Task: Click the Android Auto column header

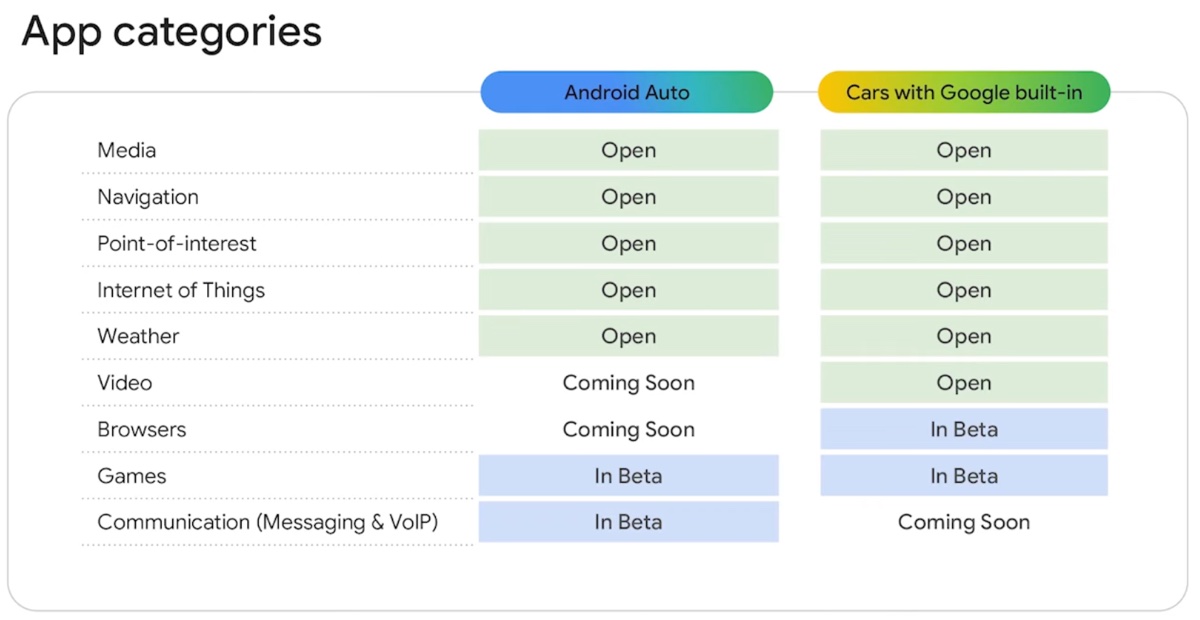Action: click(x=627, y=92)
